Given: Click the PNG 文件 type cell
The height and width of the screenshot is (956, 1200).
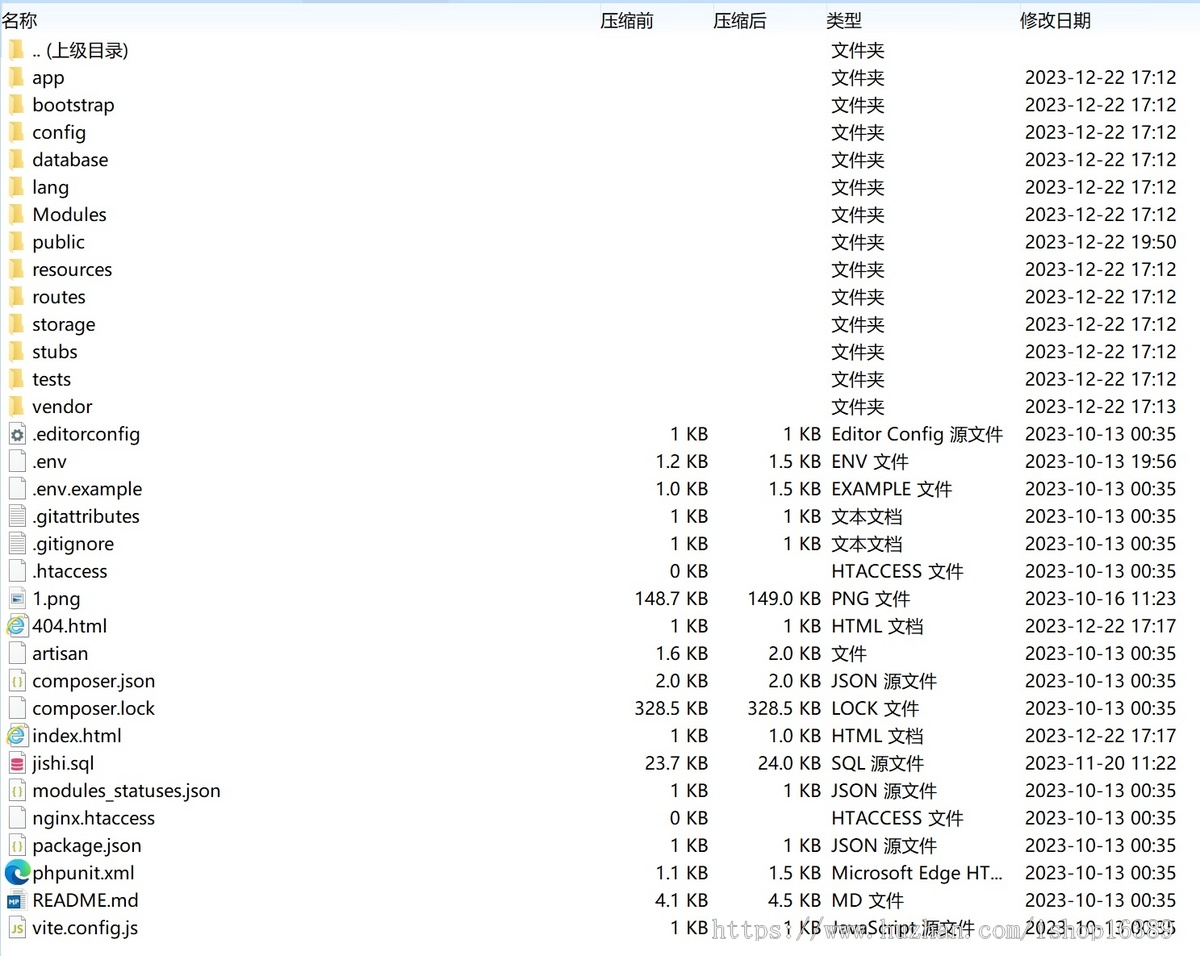Looking at the screenshot, I should coord(870,599).
